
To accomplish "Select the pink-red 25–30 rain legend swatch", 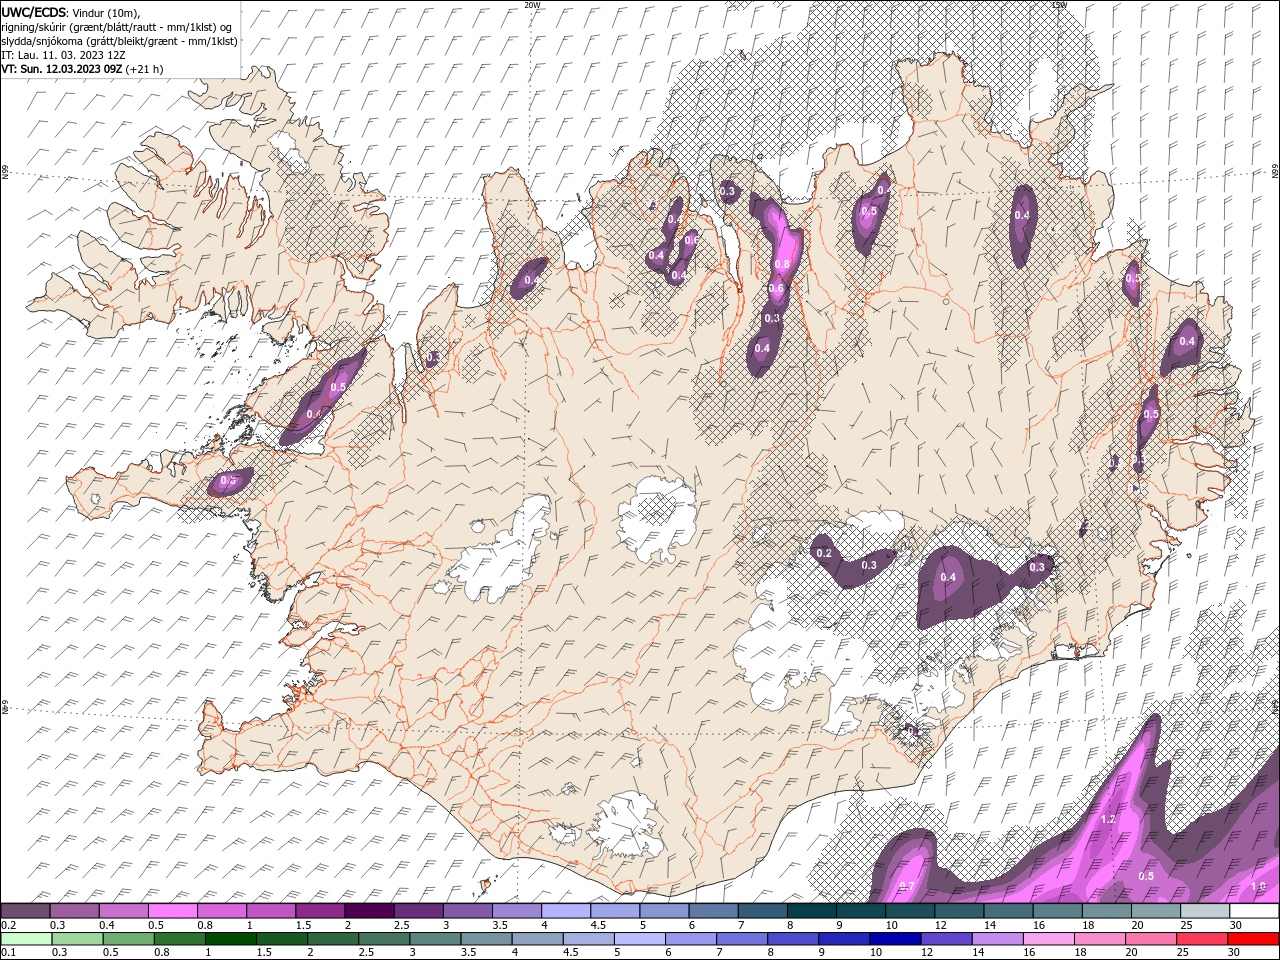I will click(1201, 939).
